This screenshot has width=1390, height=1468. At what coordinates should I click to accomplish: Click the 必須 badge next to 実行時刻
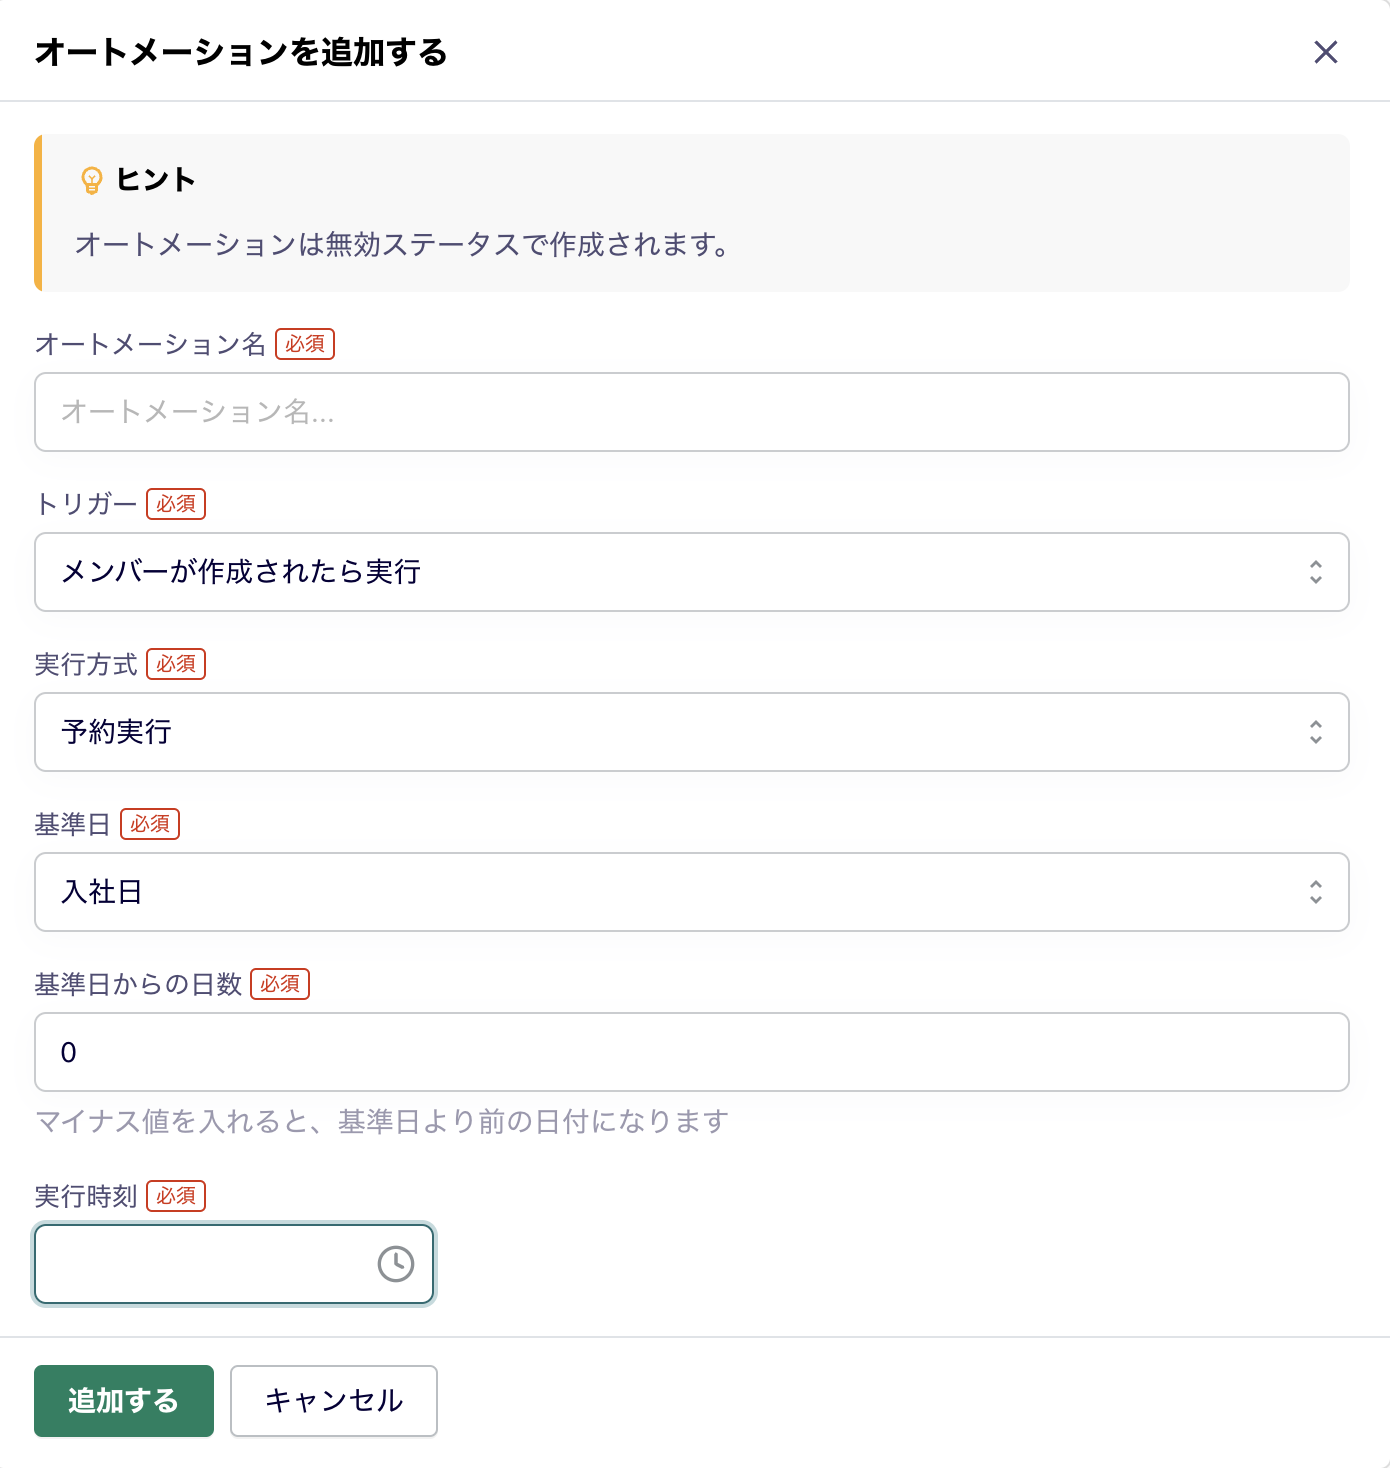[x=176, y=1196]
